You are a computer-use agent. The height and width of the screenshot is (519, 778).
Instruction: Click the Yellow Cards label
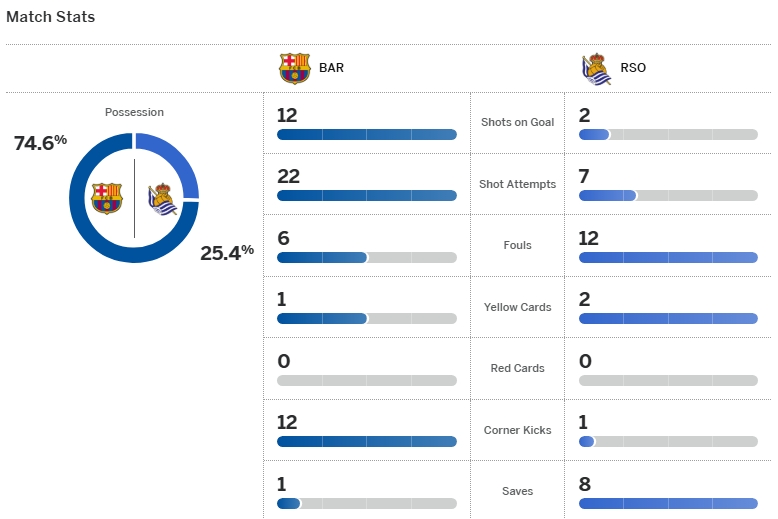point(517,307)
